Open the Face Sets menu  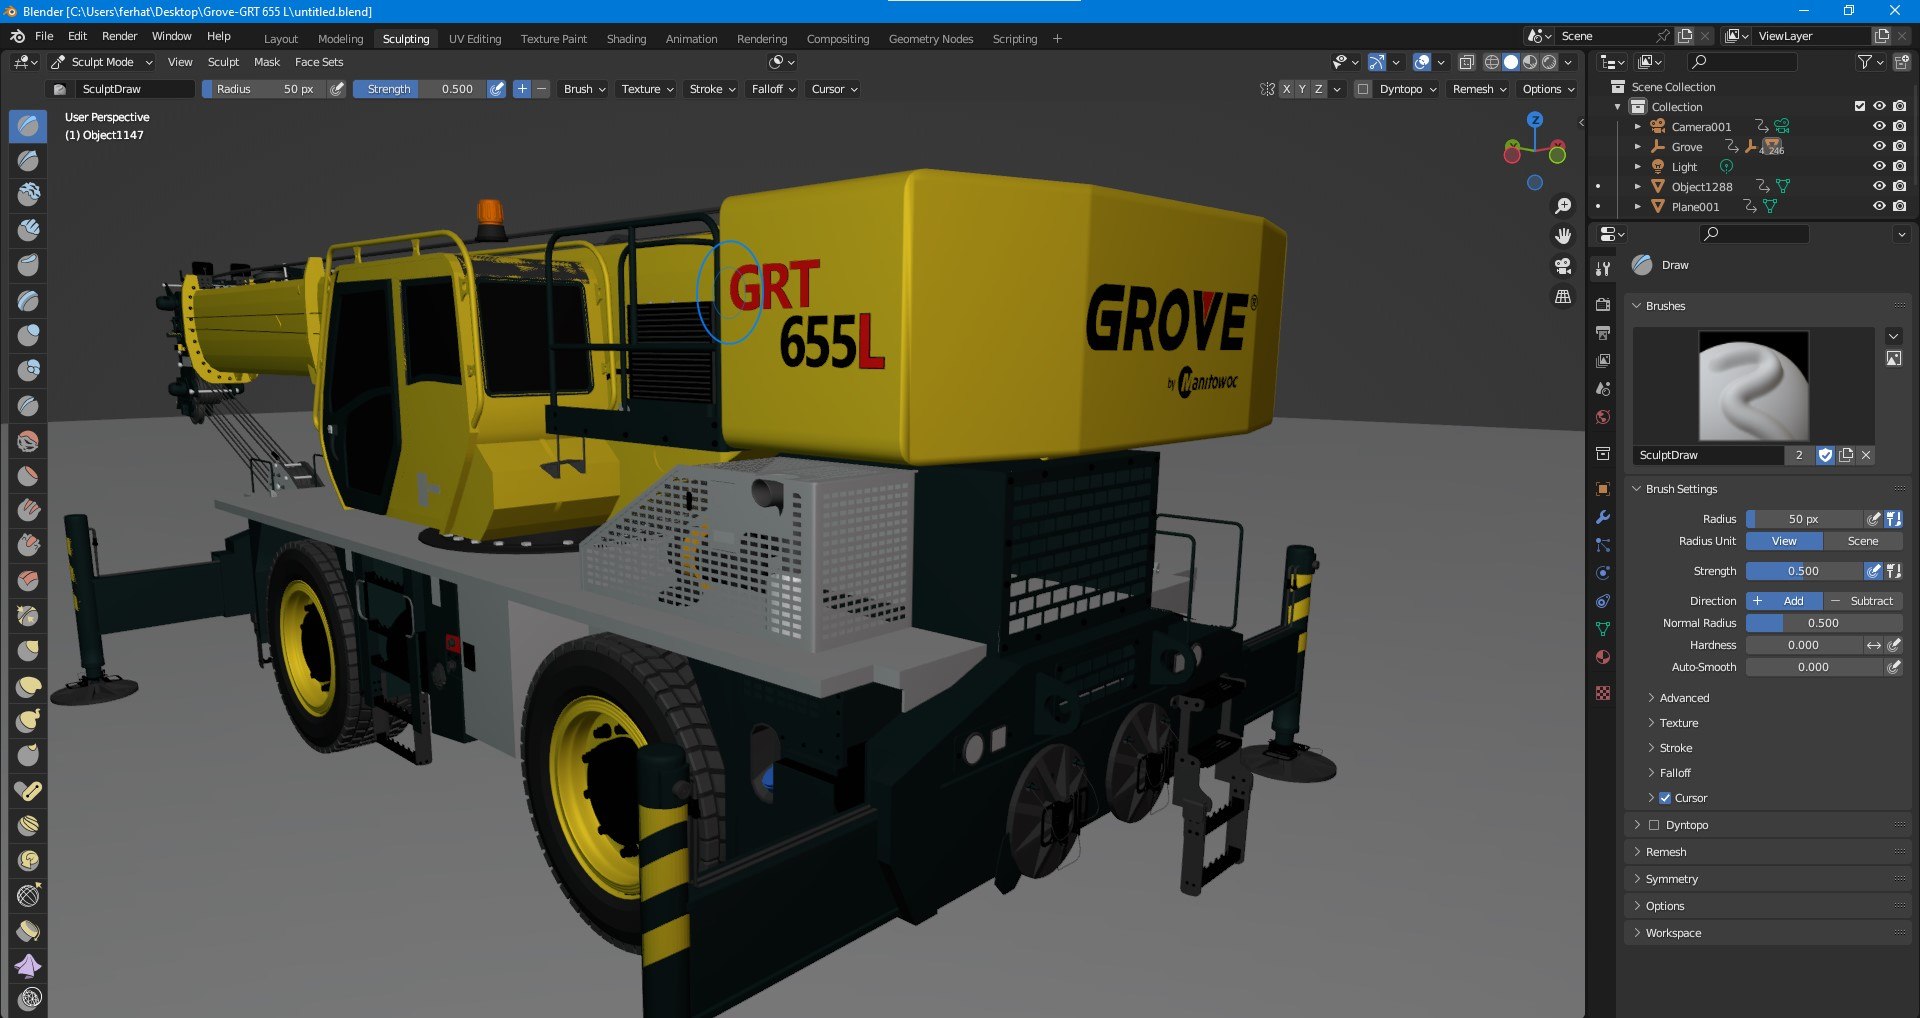pos(319,62)
